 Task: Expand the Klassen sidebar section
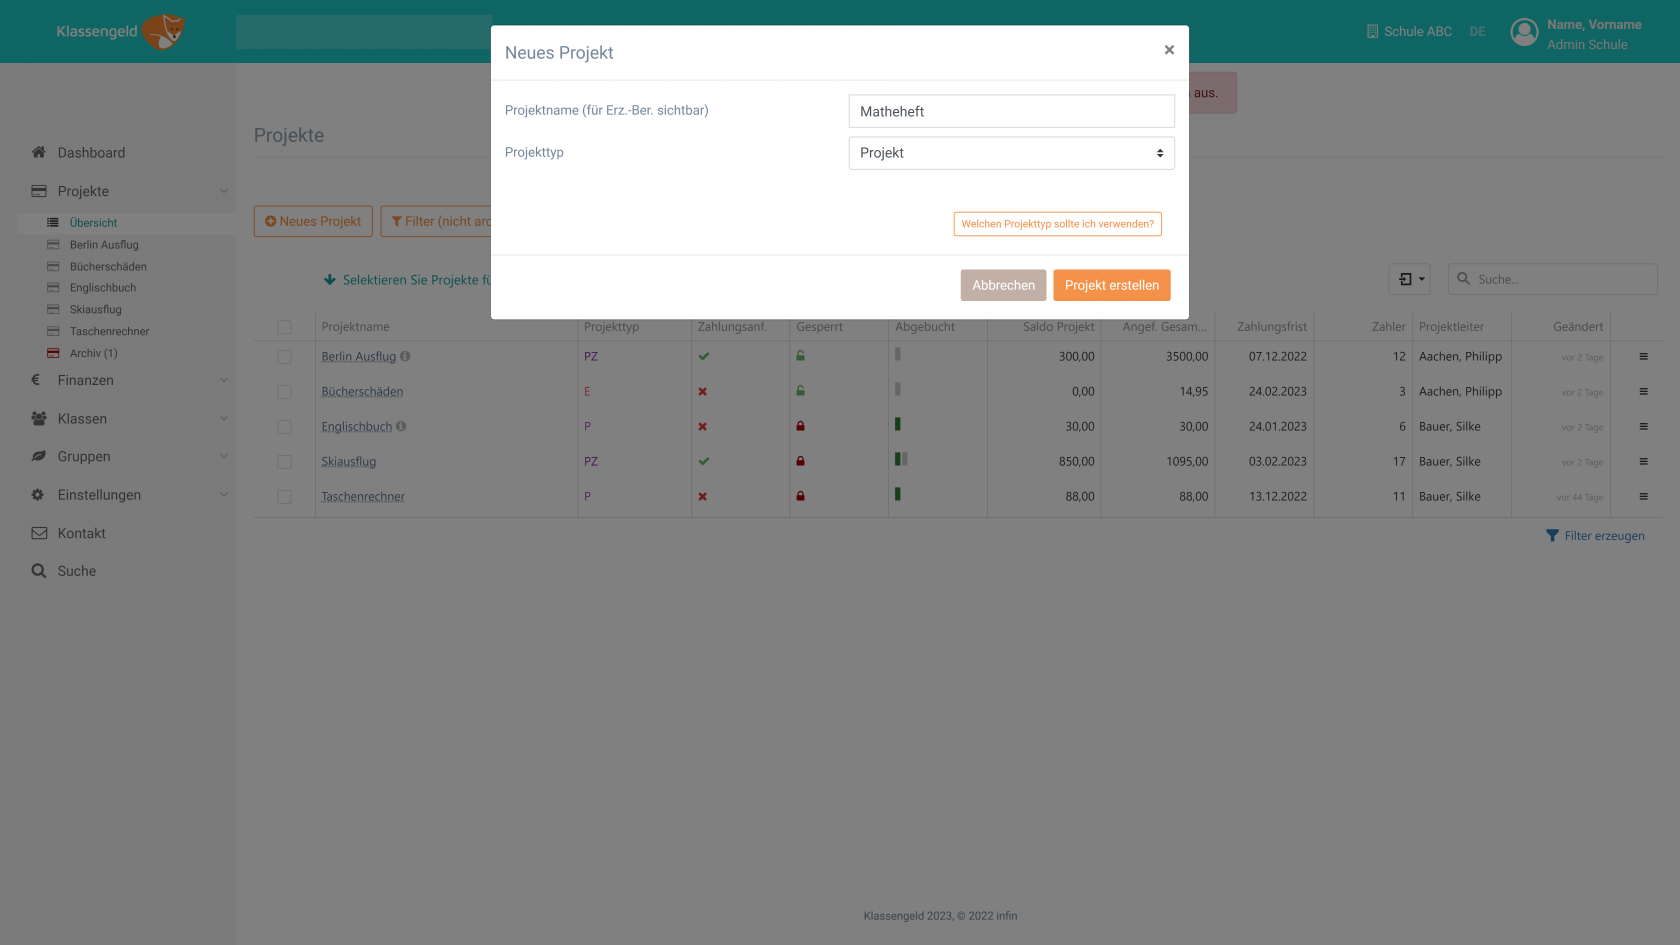click(x=224, y=419)
